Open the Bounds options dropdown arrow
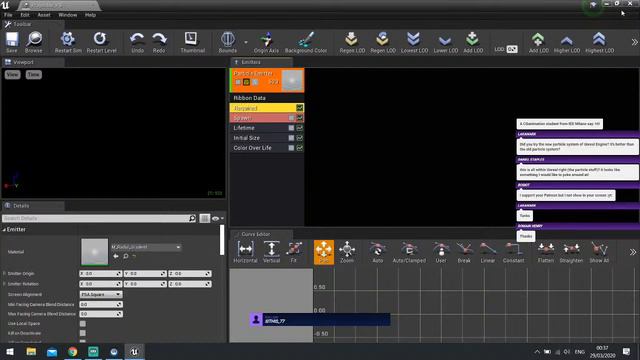Screen dimensions: 640x360 [246, 42]
